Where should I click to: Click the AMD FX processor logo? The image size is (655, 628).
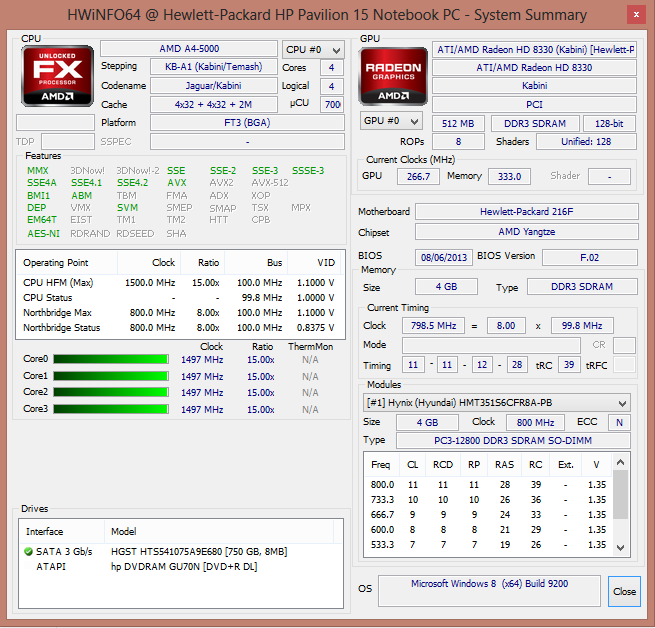pos(57,76)
